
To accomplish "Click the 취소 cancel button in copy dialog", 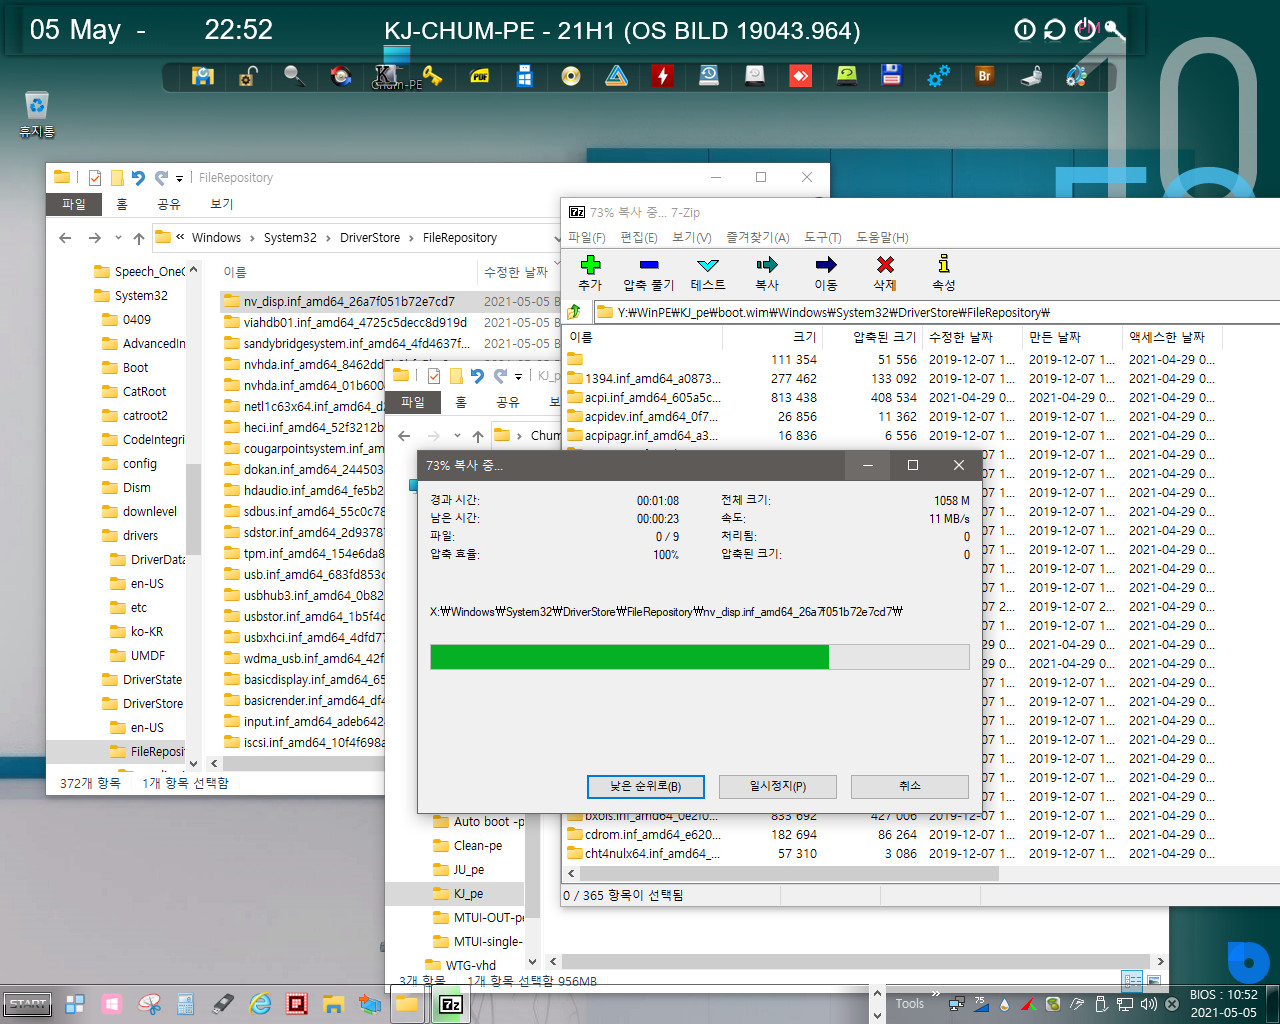I will coord(910,786).
